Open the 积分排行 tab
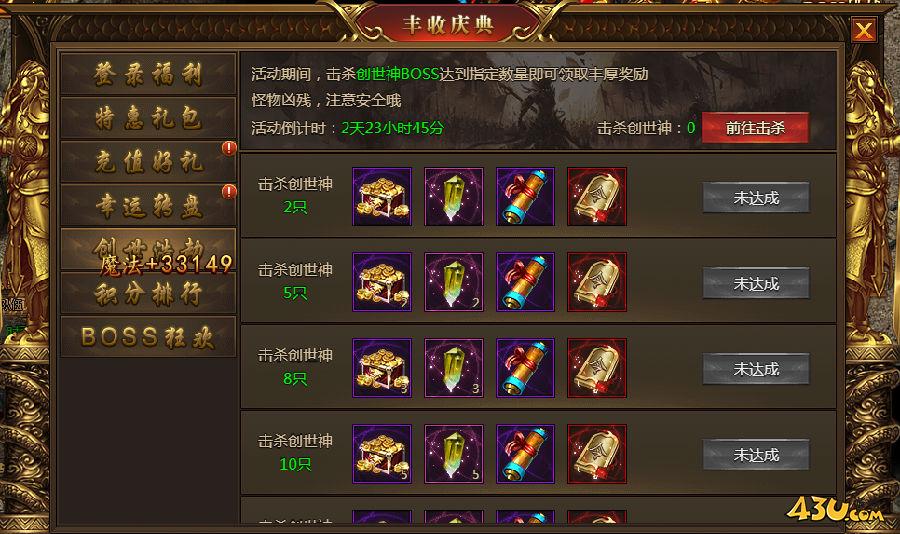 [148, 293]
